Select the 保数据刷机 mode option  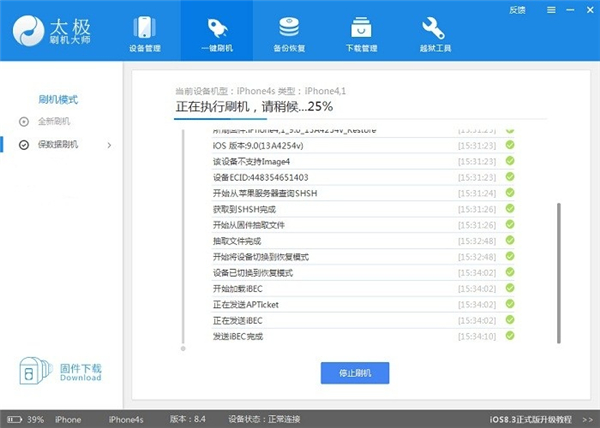pyautogui.click(x=61, y=146)
